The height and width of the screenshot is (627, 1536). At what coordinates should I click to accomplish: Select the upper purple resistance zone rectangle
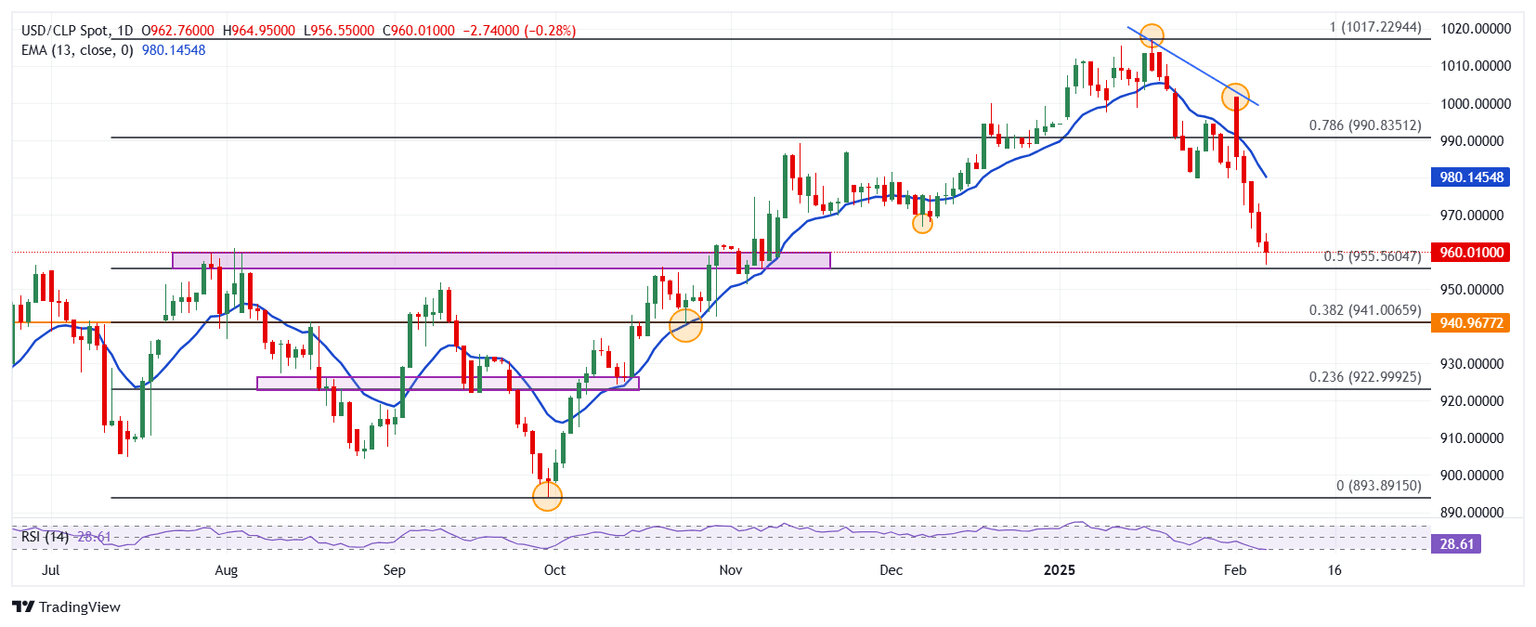pyautogui.click(x=500, y=260)
